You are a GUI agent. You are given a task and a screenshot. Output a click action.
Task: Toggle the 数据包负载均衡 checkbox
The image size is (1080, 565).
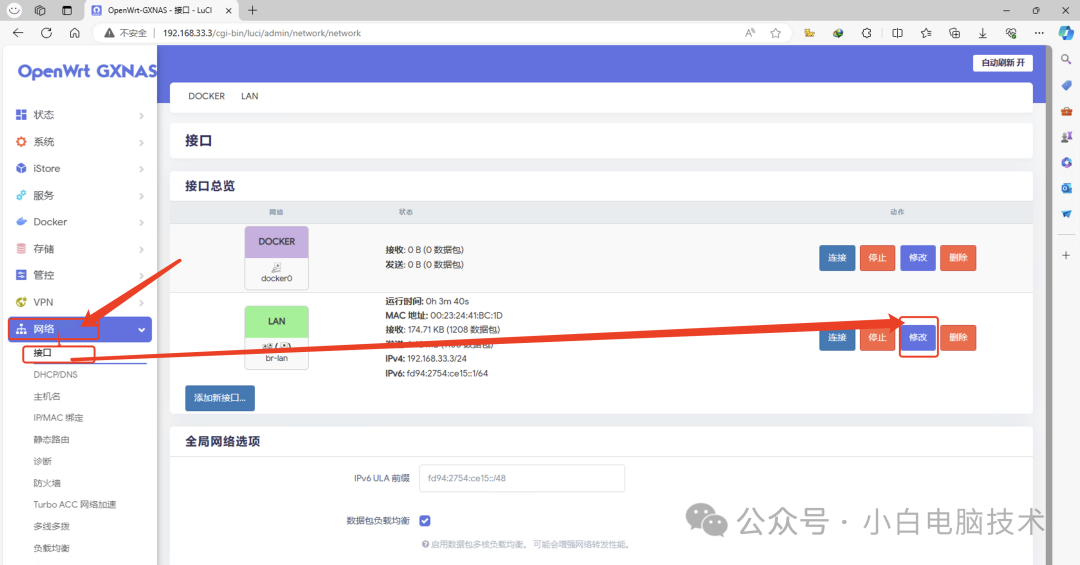pyautogui.click(x=425, y=520)
